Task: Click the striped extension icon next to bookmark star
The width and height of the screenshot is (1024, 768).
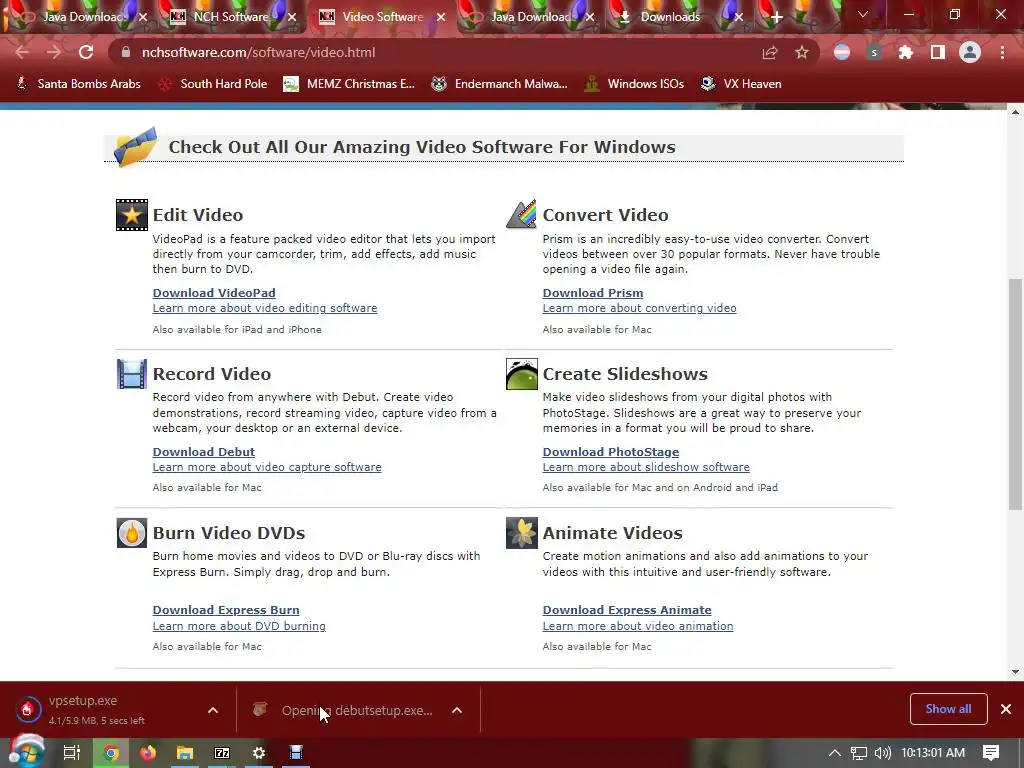Action: coord(842,52)
